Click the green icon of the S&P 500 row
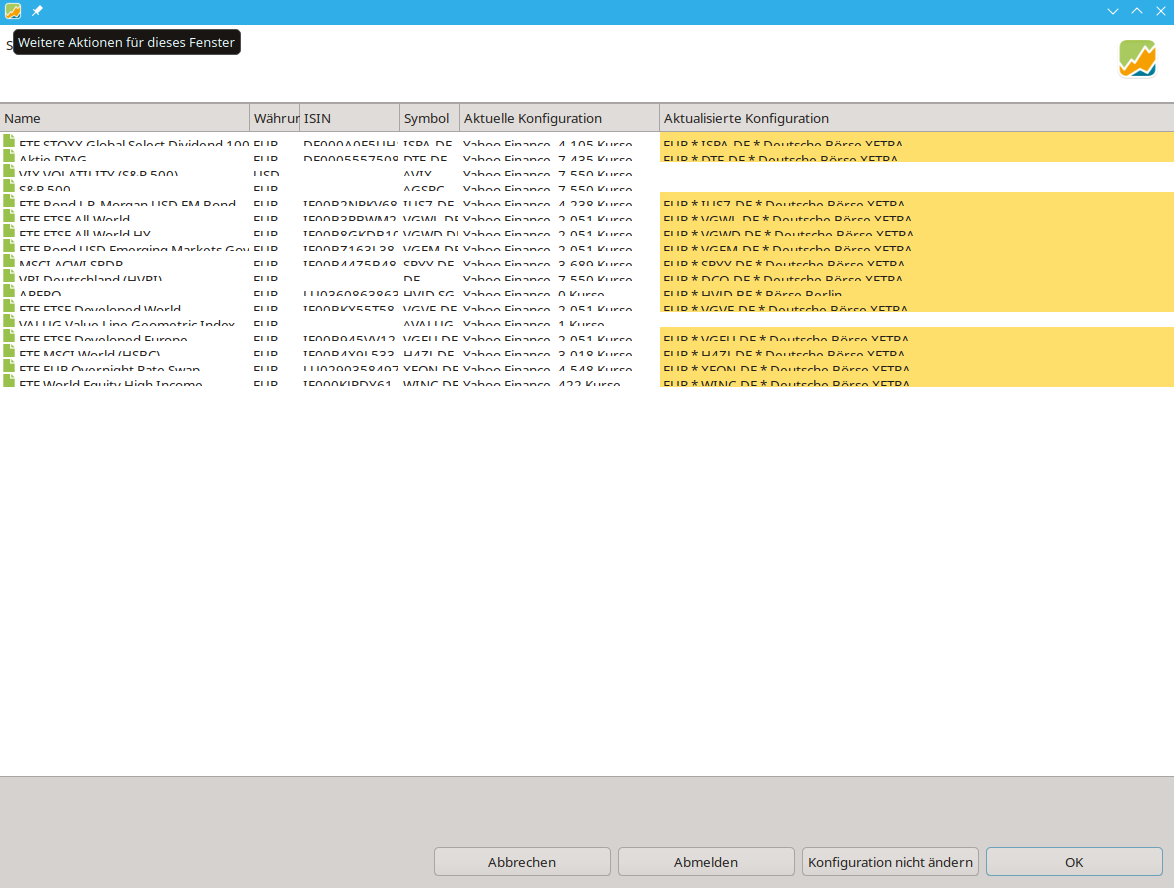 point(10,187)
